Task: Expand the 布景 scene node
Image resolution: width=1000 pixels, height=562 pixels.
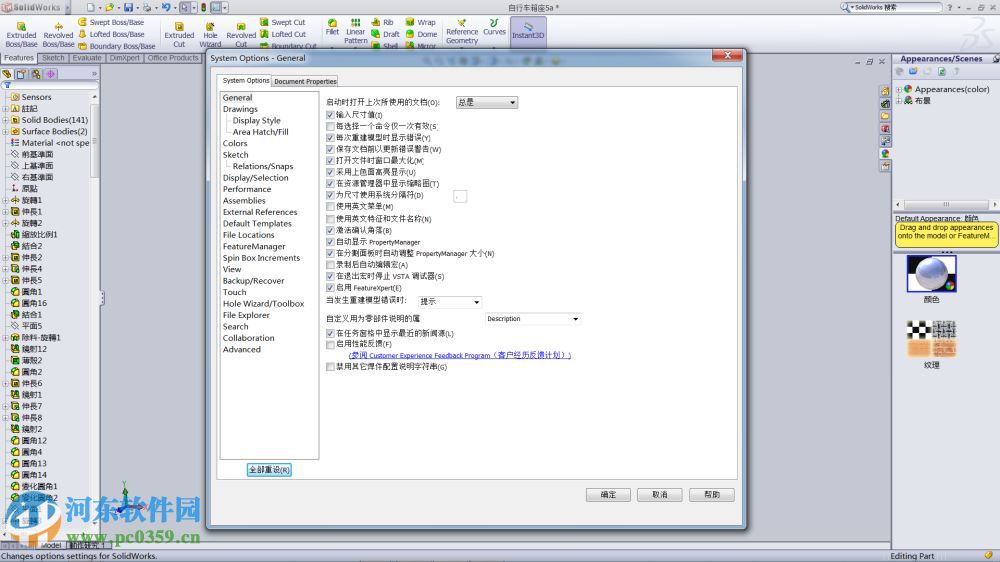Action: click(x=899, y=101)
